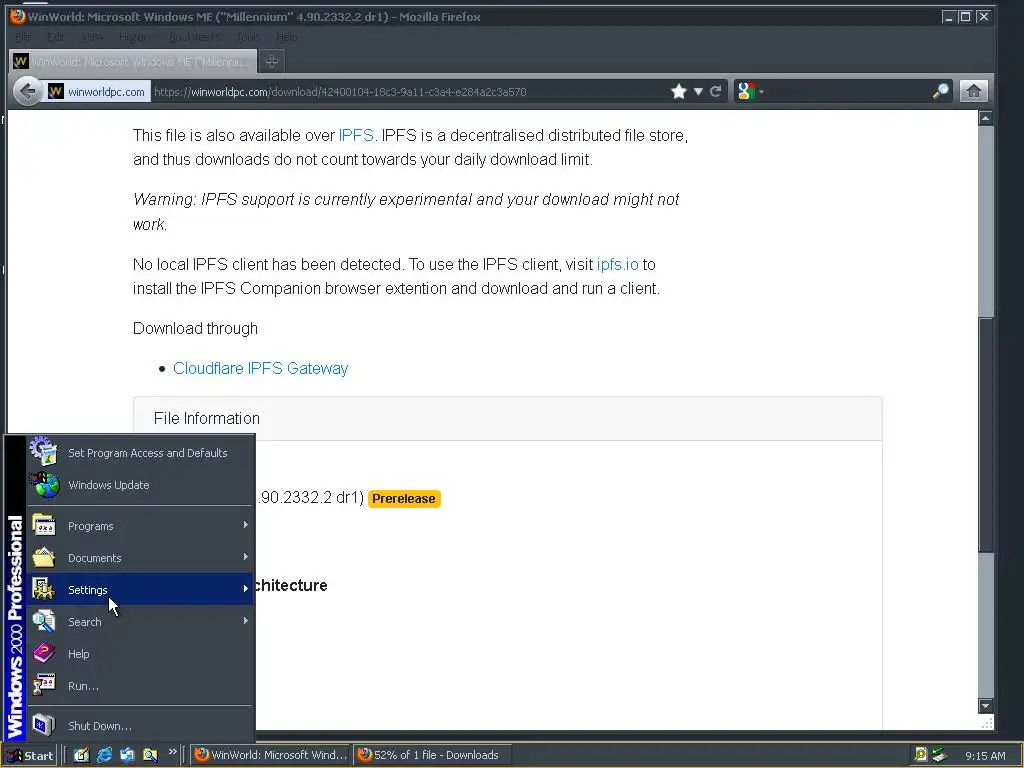The image size is (1024, 768).
Task: Click the page scrollbar down arrow
Action: coord(985,705)
